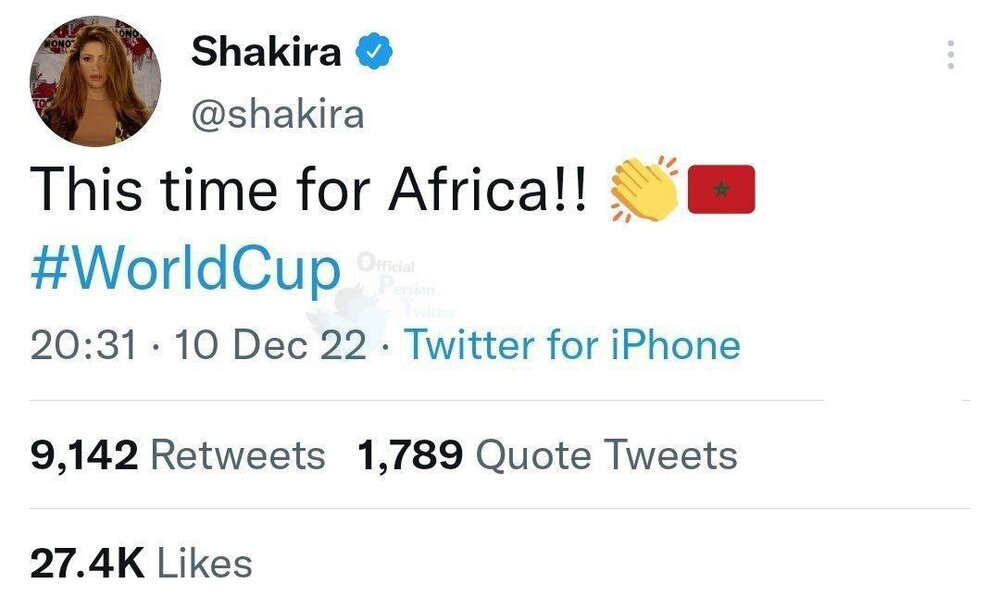Click the 1,789 quote count number
Screen dimensions: 1000x609
[410, 456]
